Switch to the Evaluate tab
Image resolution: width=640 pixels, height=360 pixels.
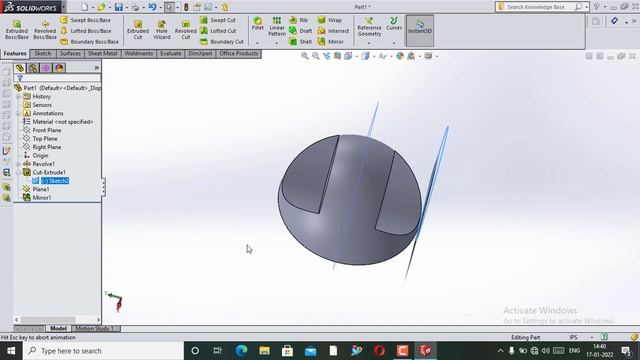click(171, 53)
